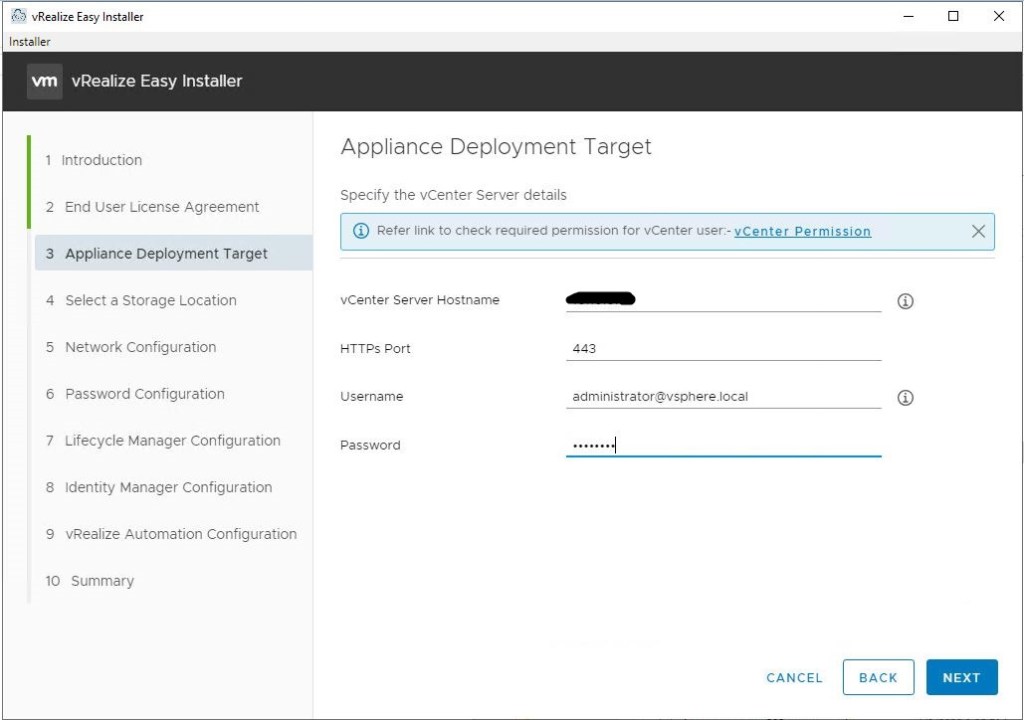Screen dimensions: 1024x720
Task: Click info icon next to vCenter Server Hostname
Action: (905, 301)
